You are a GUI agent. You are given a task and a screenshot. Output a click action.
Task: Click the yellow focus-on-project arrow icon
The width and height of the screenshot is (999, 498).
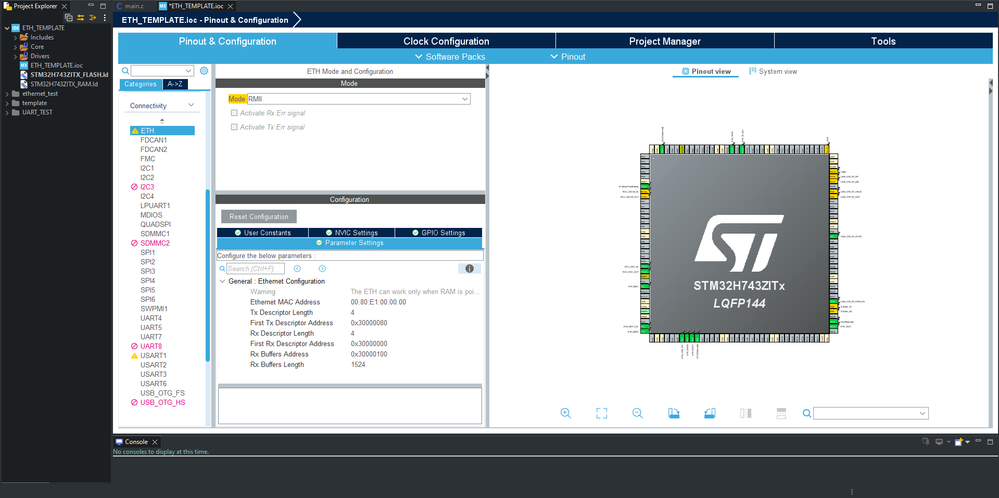point(92,17)
